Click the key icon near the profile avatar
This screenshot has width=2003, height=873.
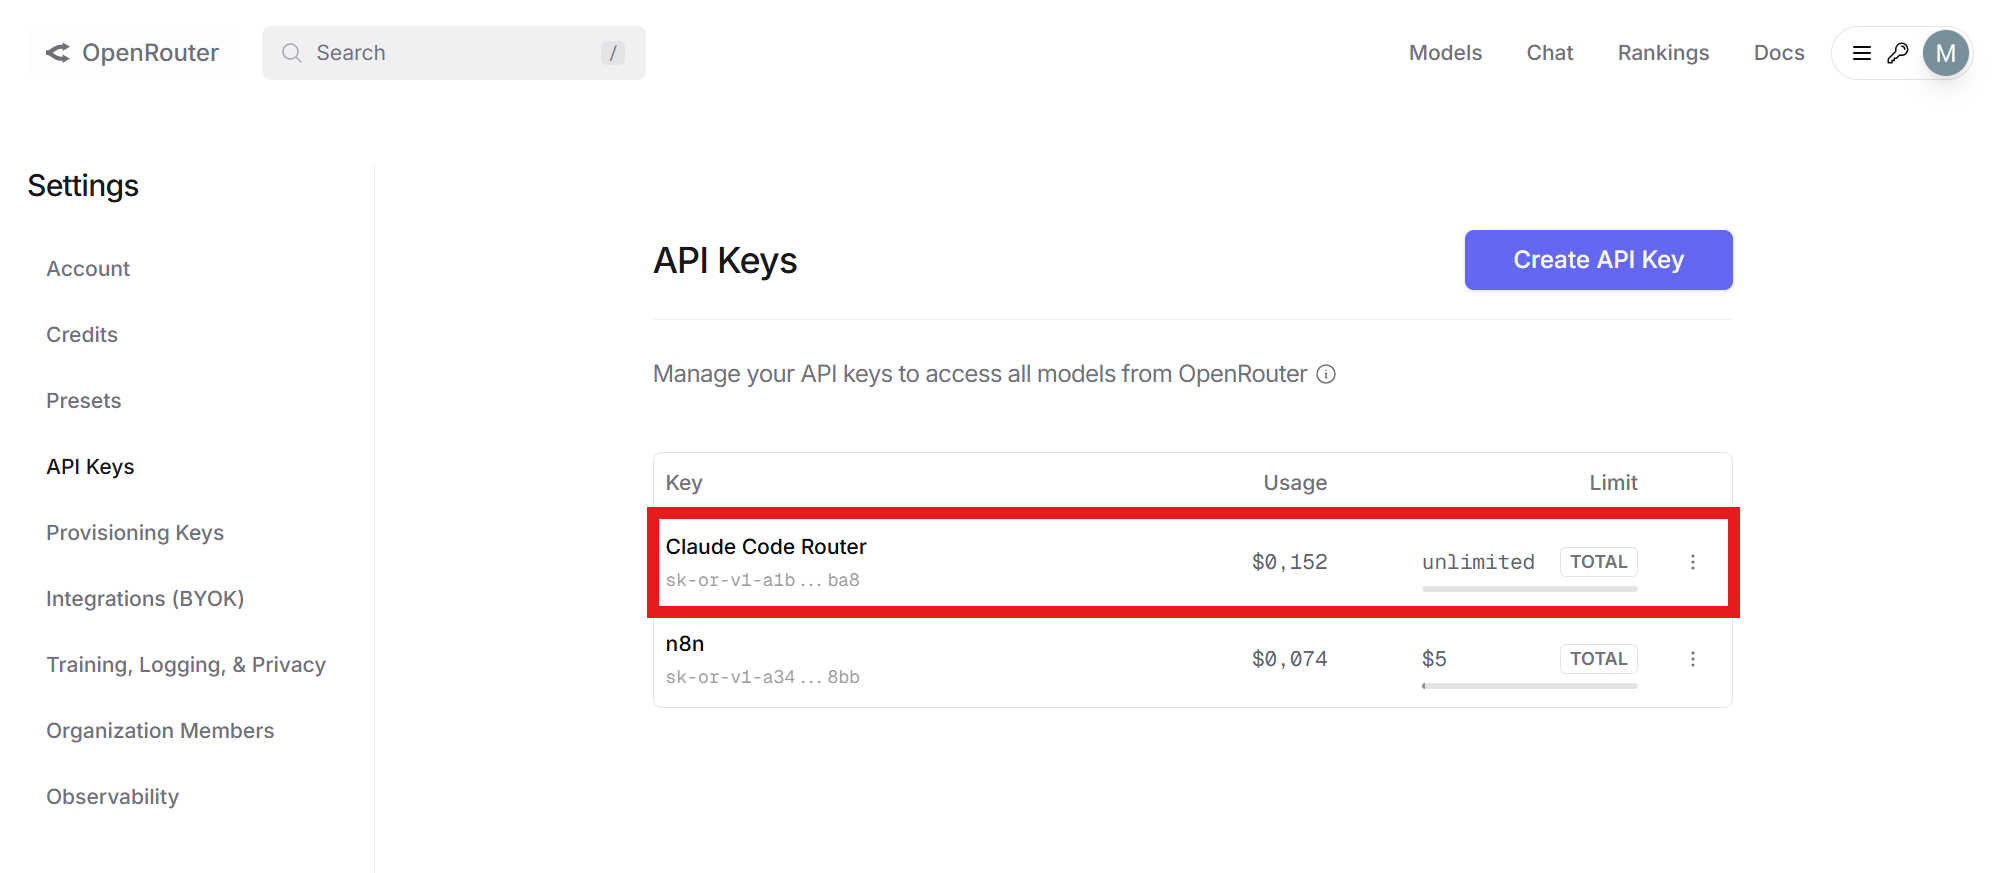tap(1897, 53)
